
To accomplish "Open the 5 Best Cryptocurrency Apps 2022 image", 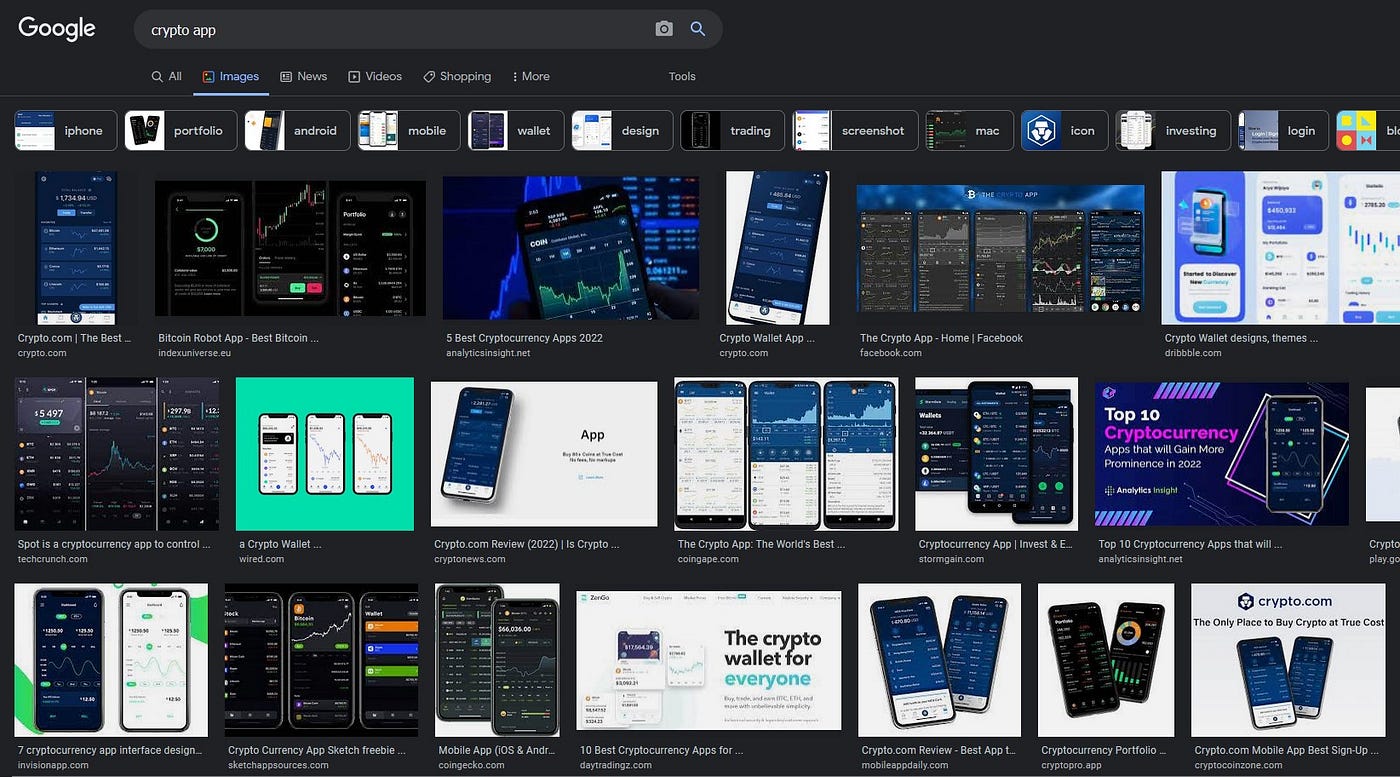I will [x=571, y=248].
